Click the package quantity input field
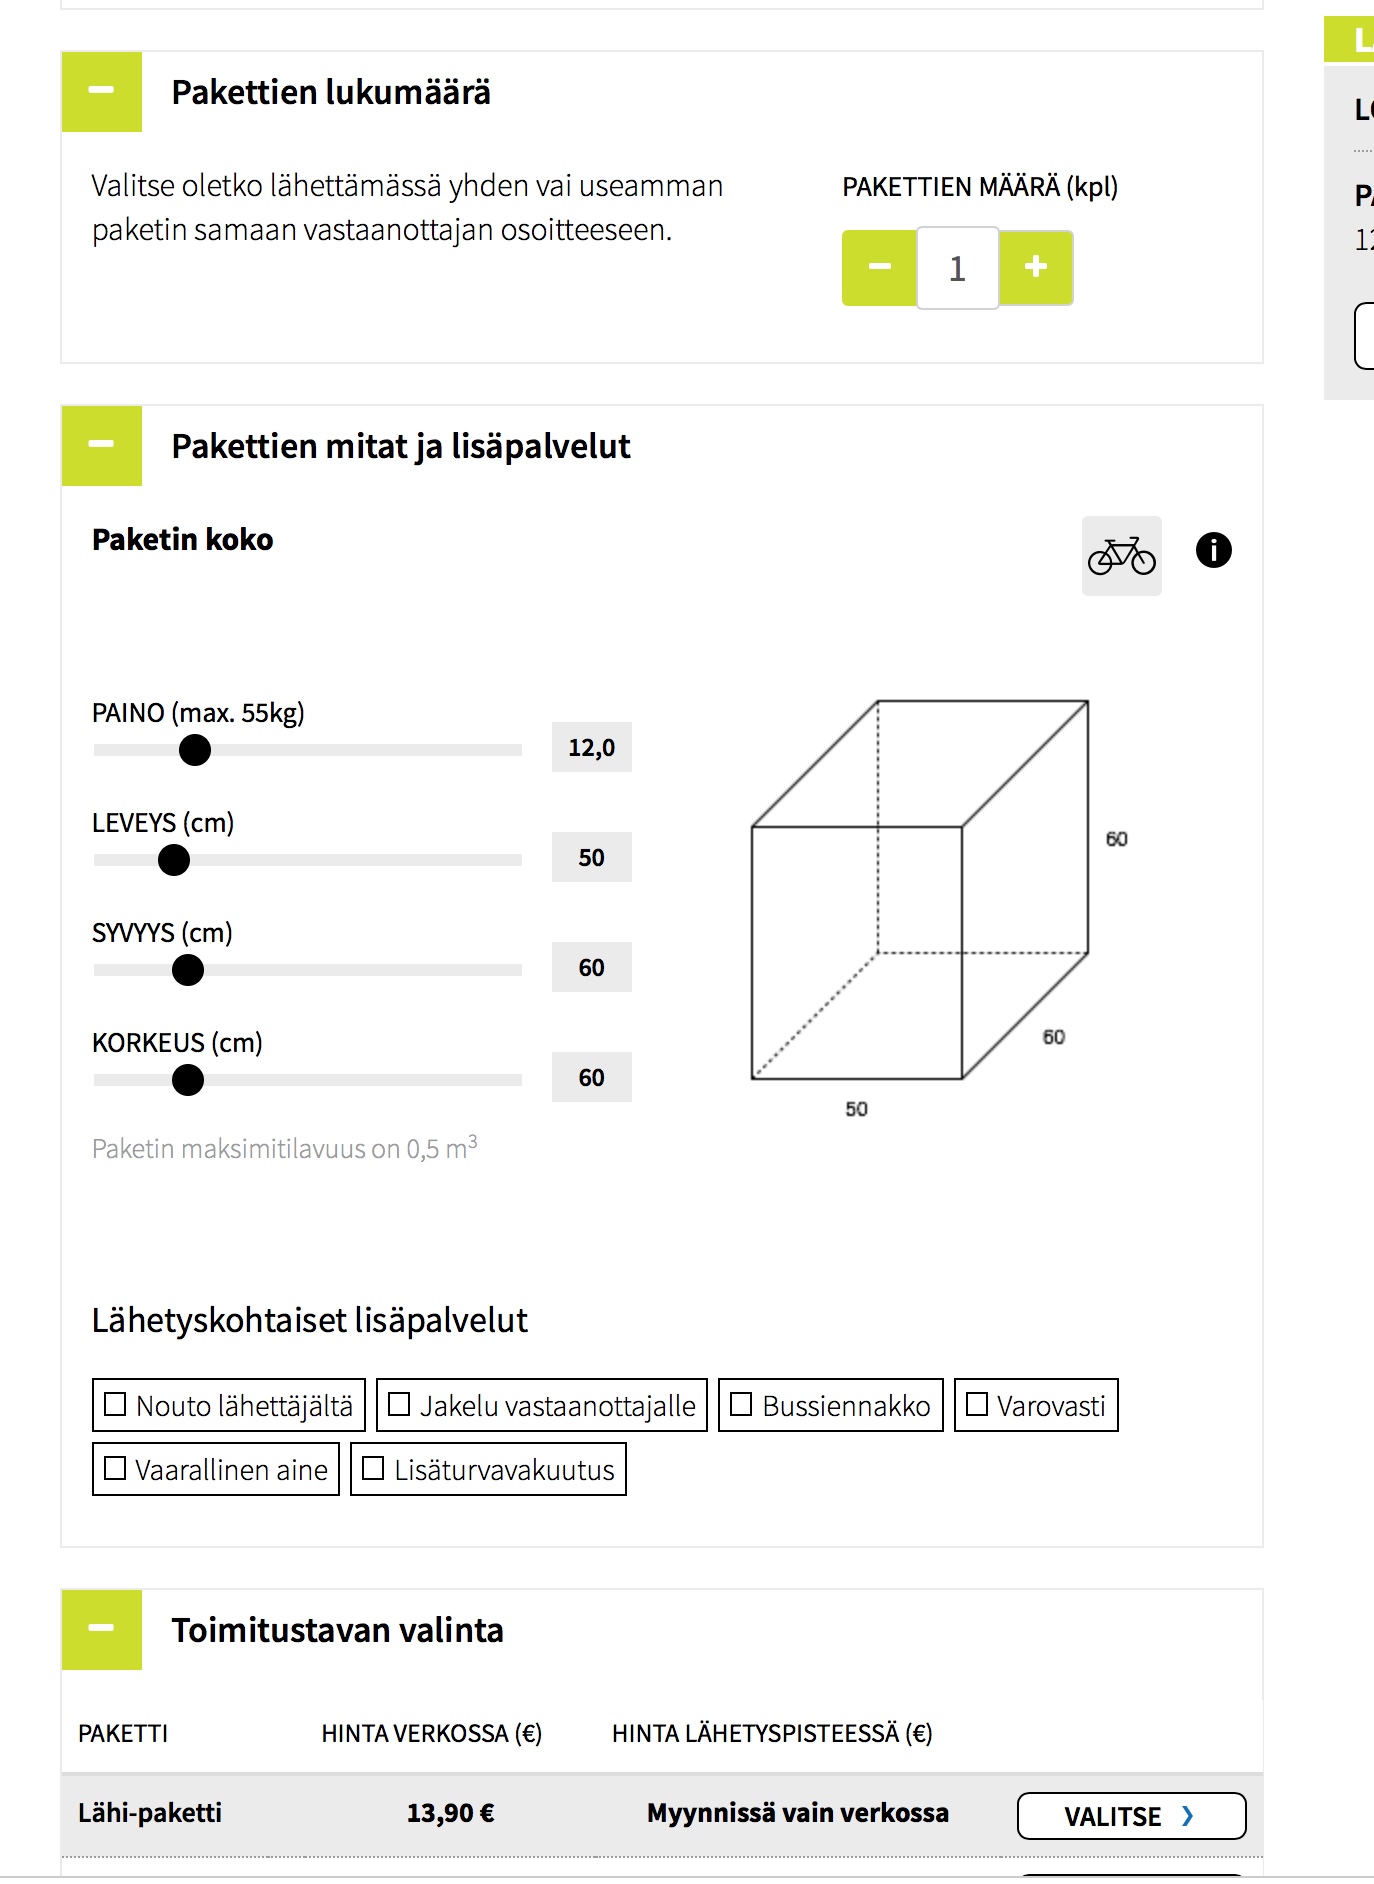 coord(957,268)
